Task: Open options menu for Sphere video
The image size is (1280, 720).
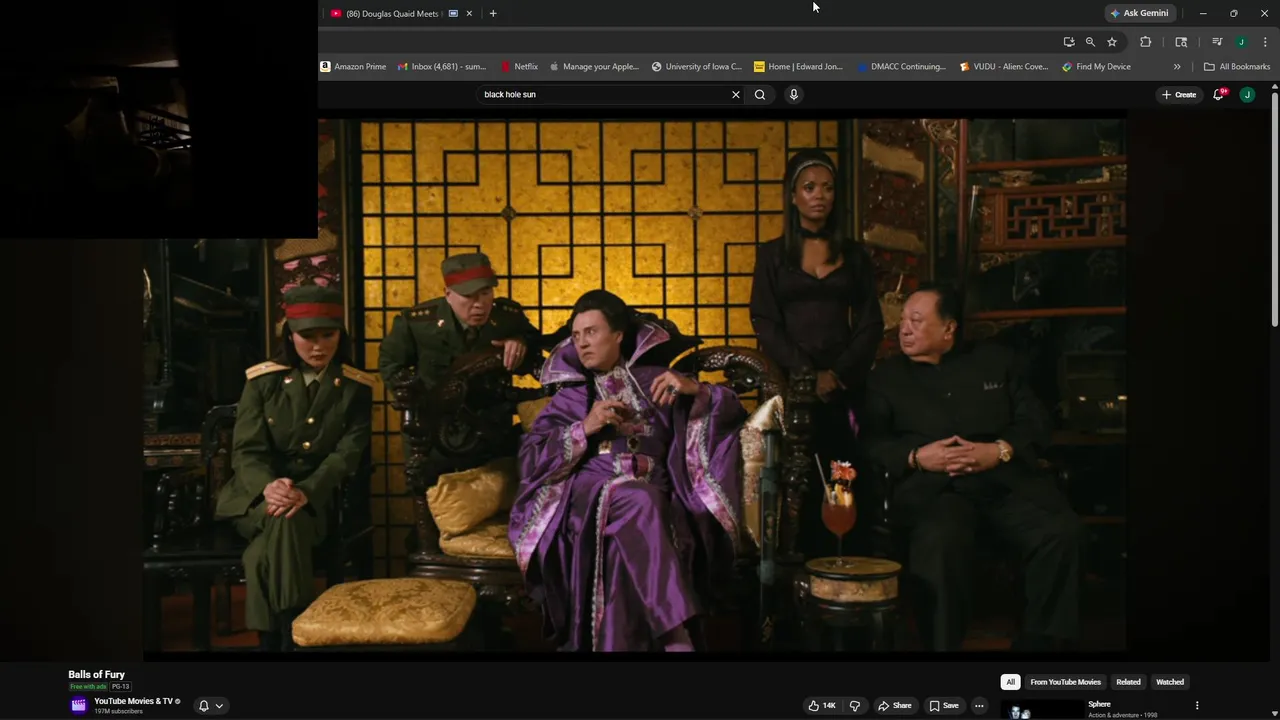Action: pos(1197,706)
